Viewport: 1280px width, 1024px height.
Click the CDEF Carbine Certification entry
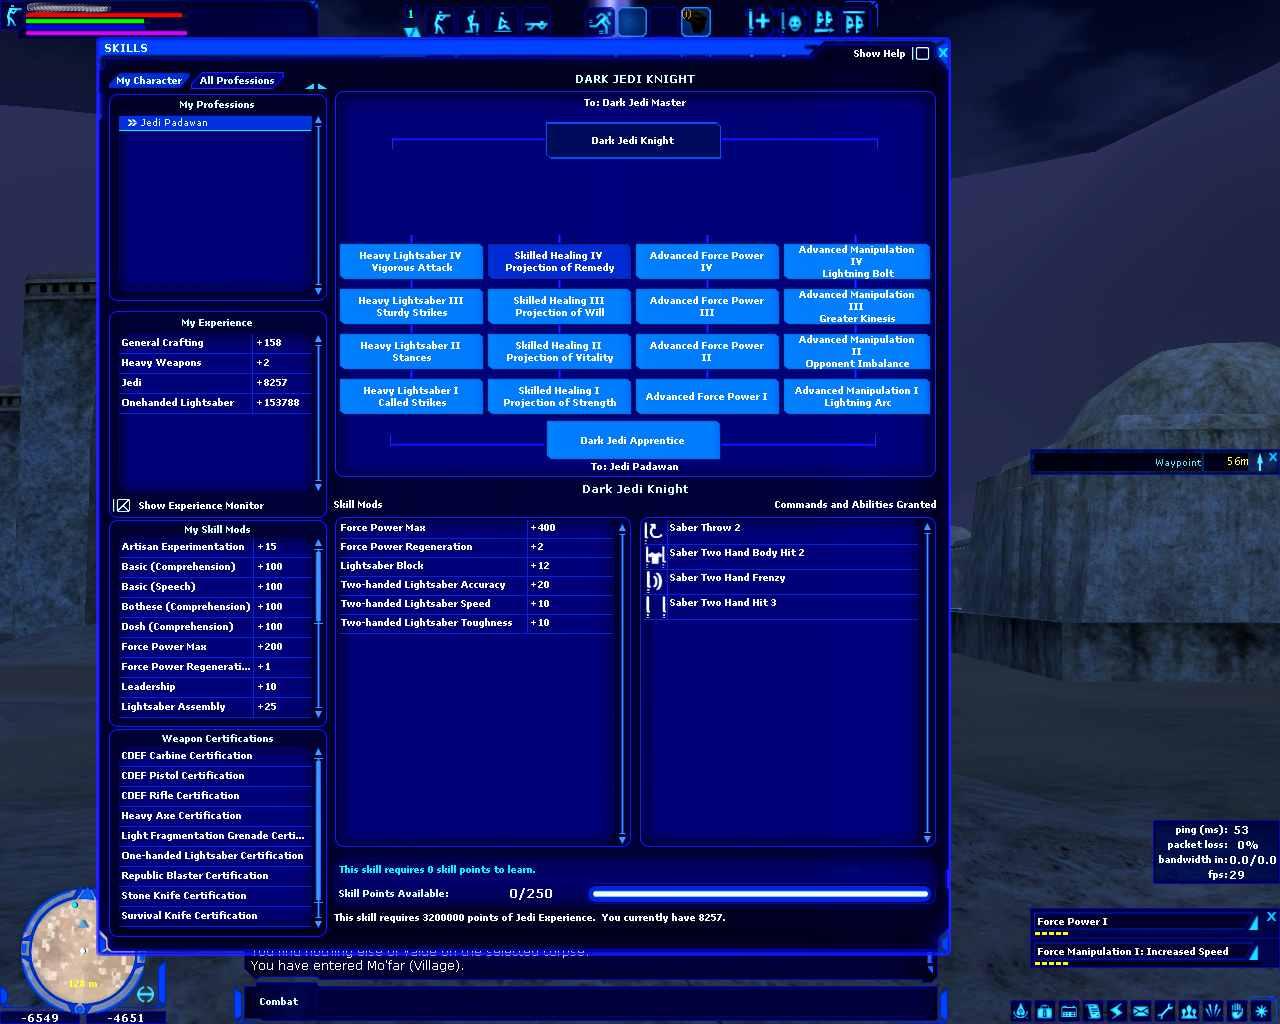coord(216,756)
